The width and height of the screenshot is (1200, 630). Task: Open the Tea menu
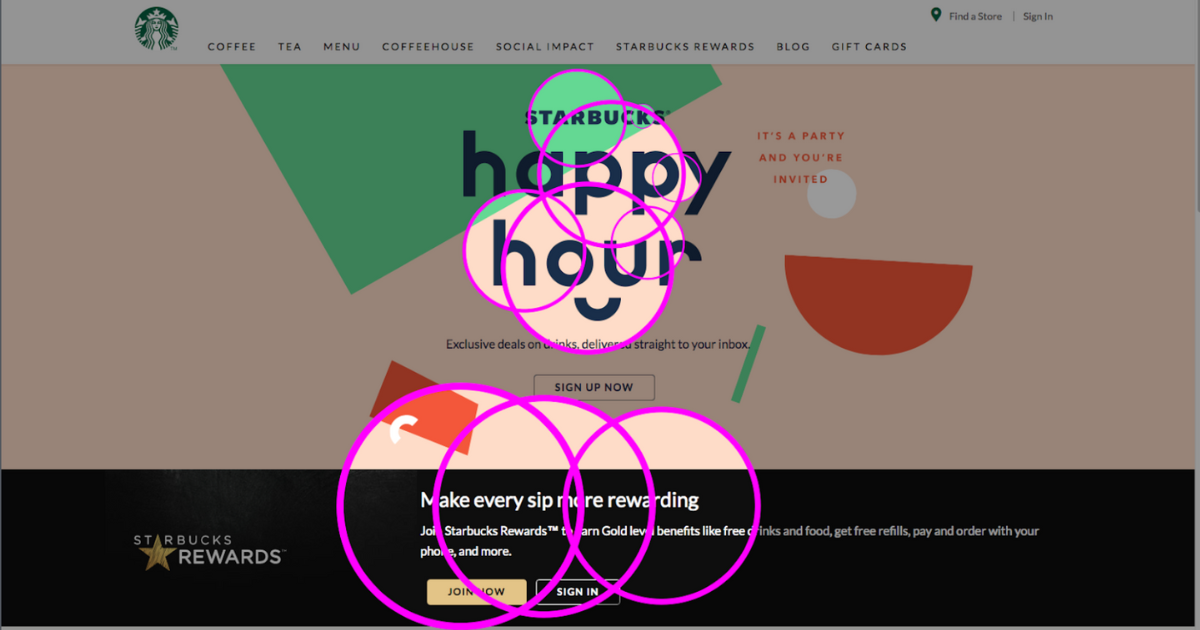pos(290,47)
